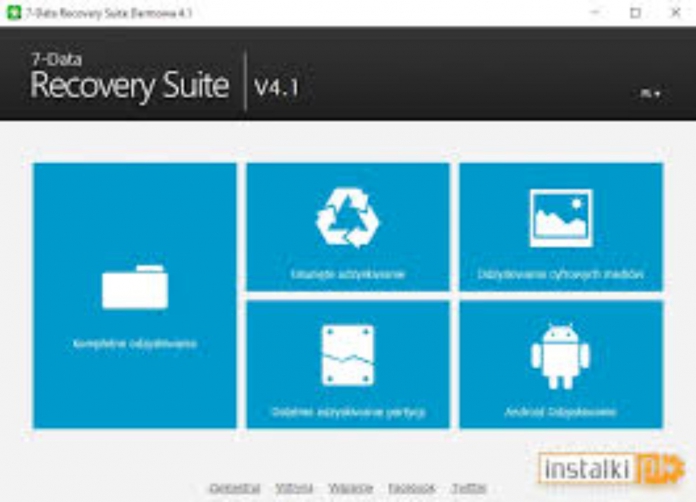Screen dimensions: 696x502
Task: Open the Wsparcie support link
Action: click(350, 488)
